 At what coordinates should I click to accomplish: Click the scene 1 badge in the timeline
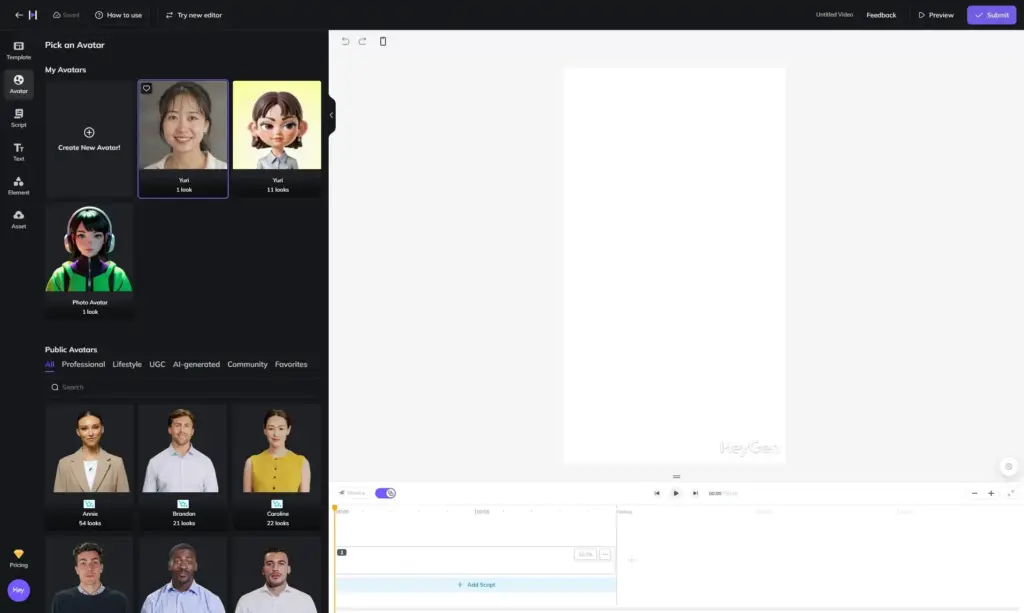[342, 552]
